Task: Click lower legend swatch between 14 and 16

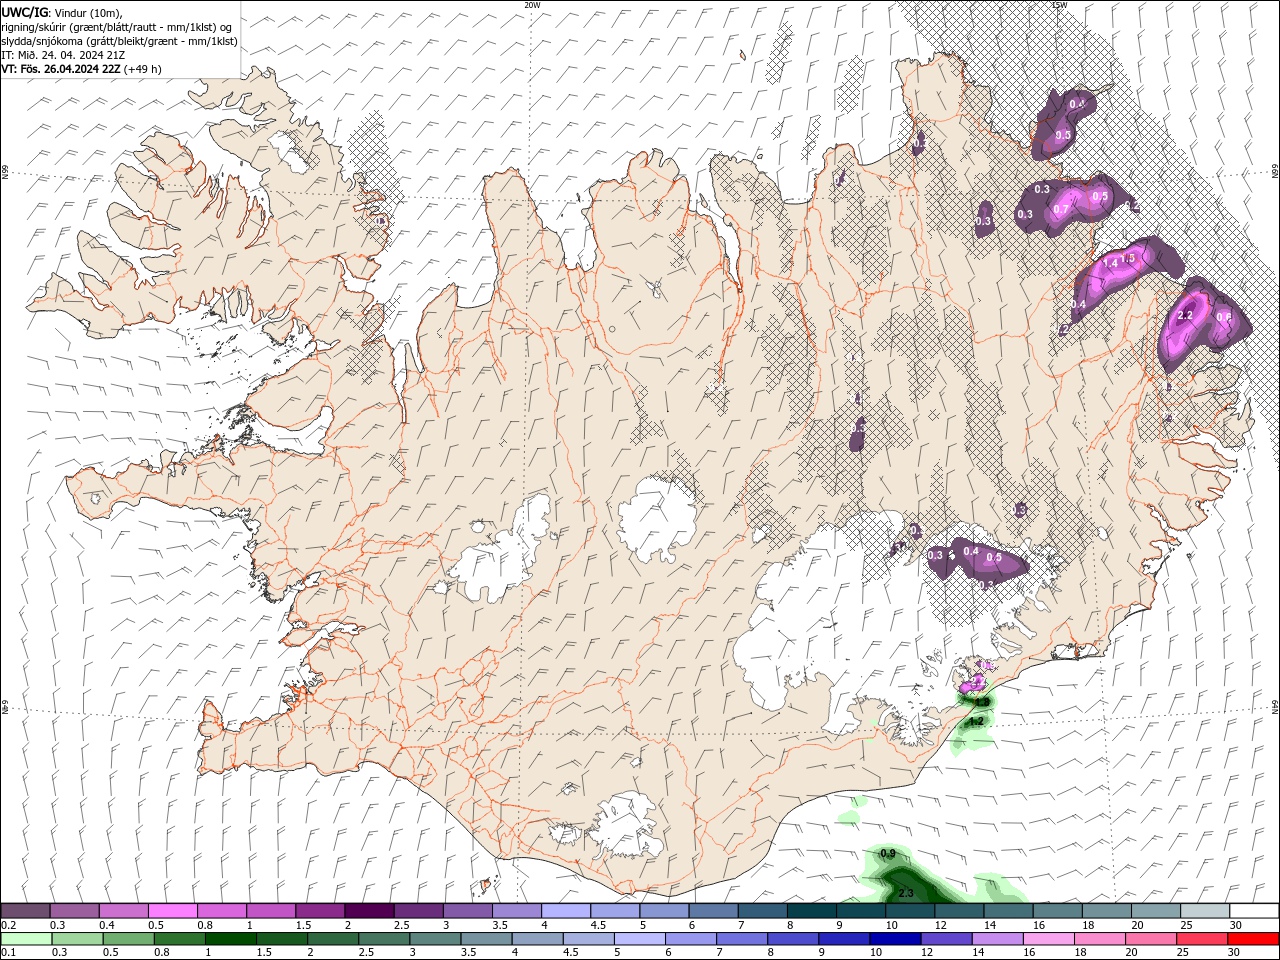Action: point(997,939)
